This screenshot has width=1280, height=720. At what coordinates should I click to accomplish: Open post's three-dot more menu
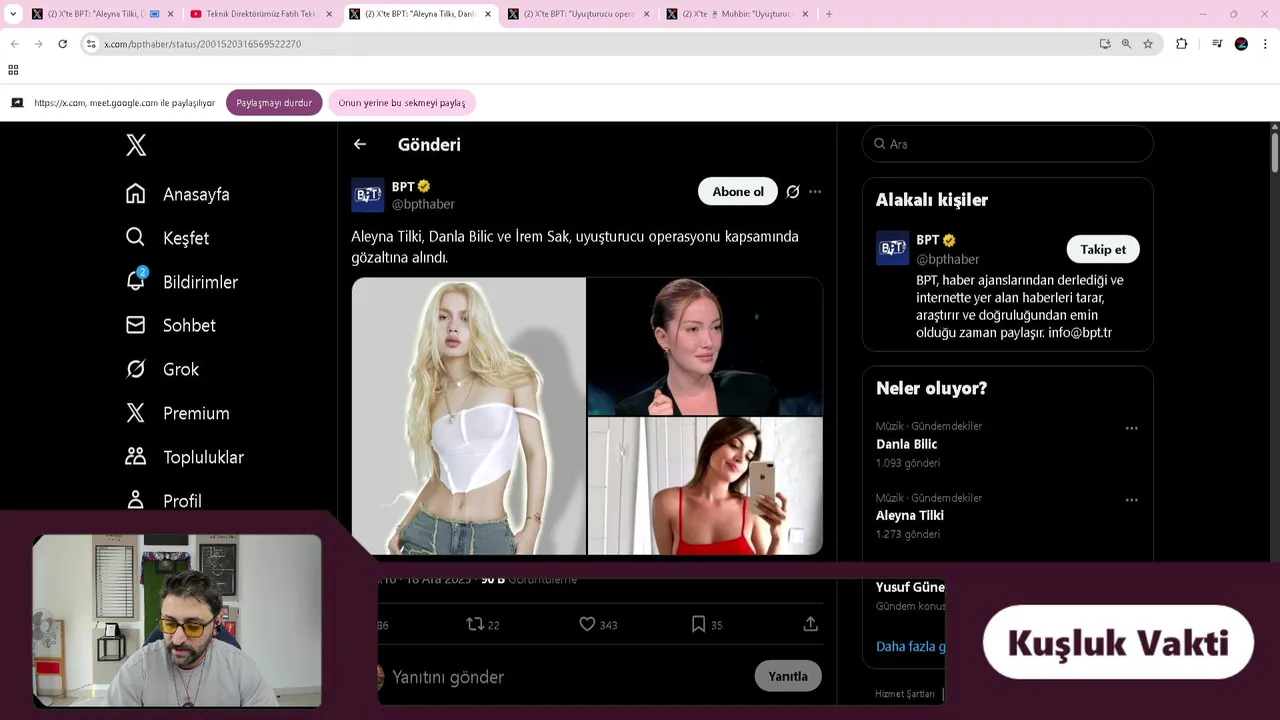815,192
